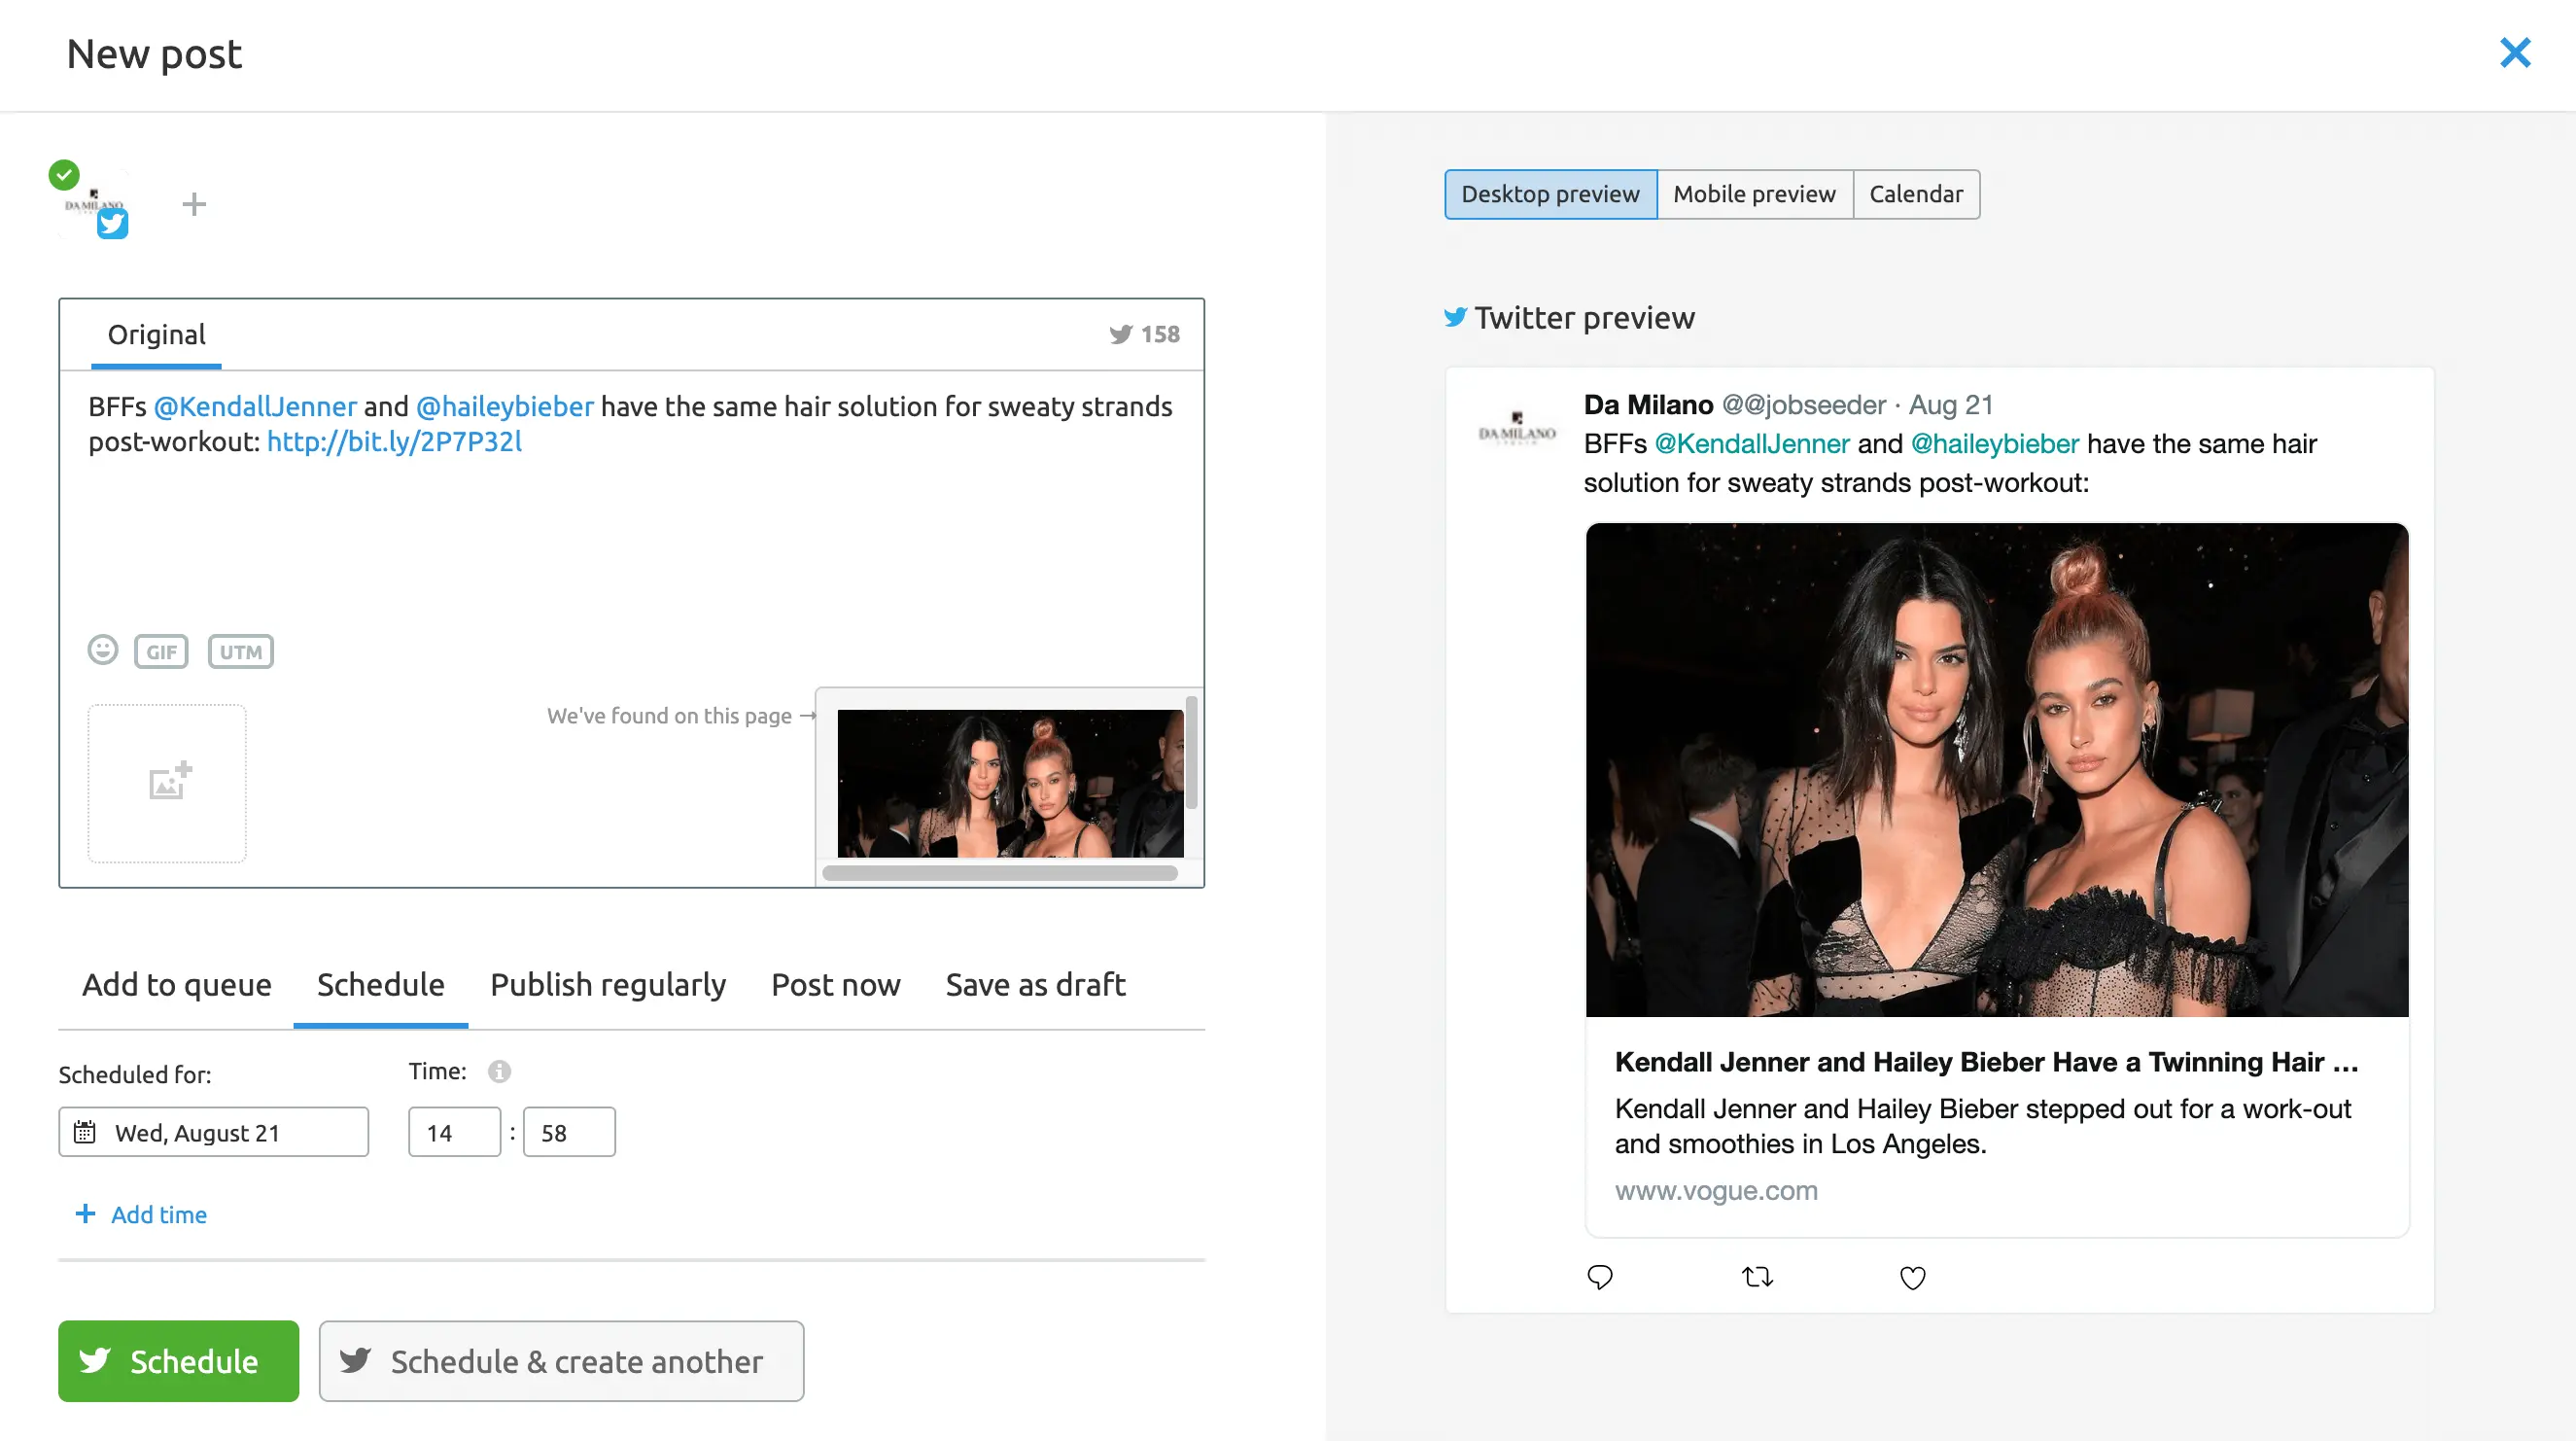
Task: Upload an image via add-image box
Action: (x=167, y=783)
